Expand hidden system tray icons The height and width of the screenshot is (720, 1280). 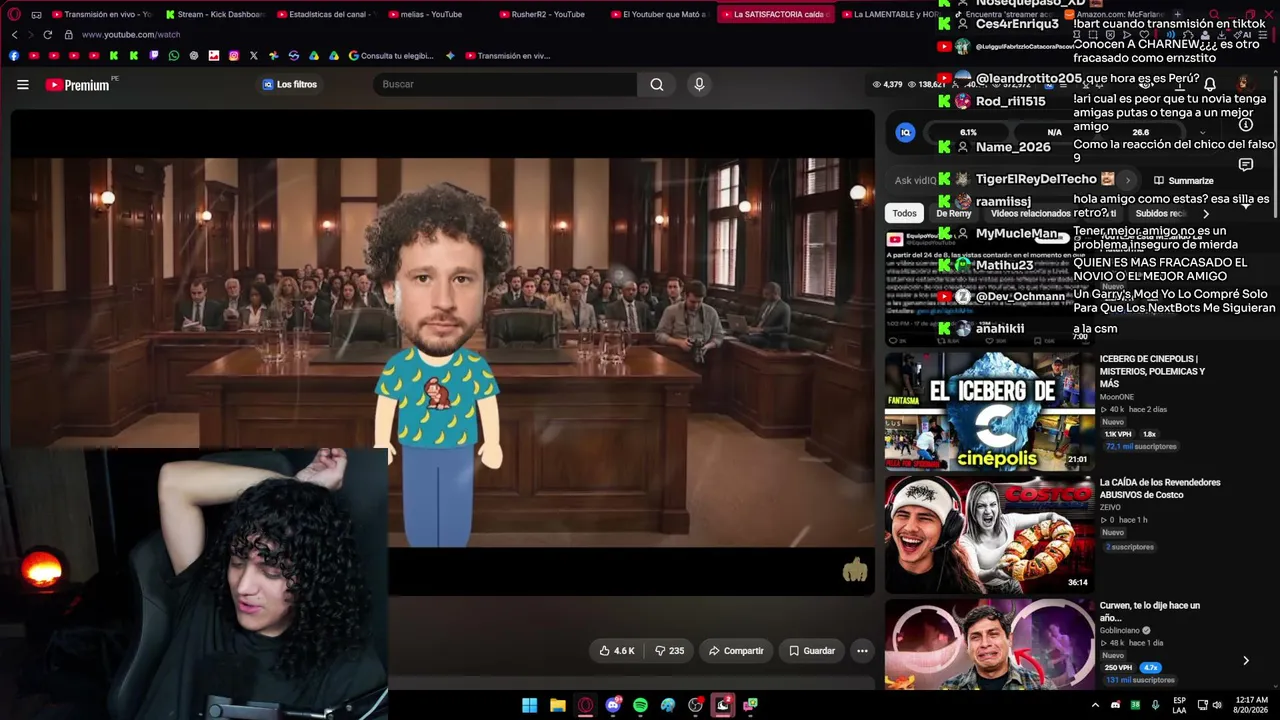pos(1095,705)
